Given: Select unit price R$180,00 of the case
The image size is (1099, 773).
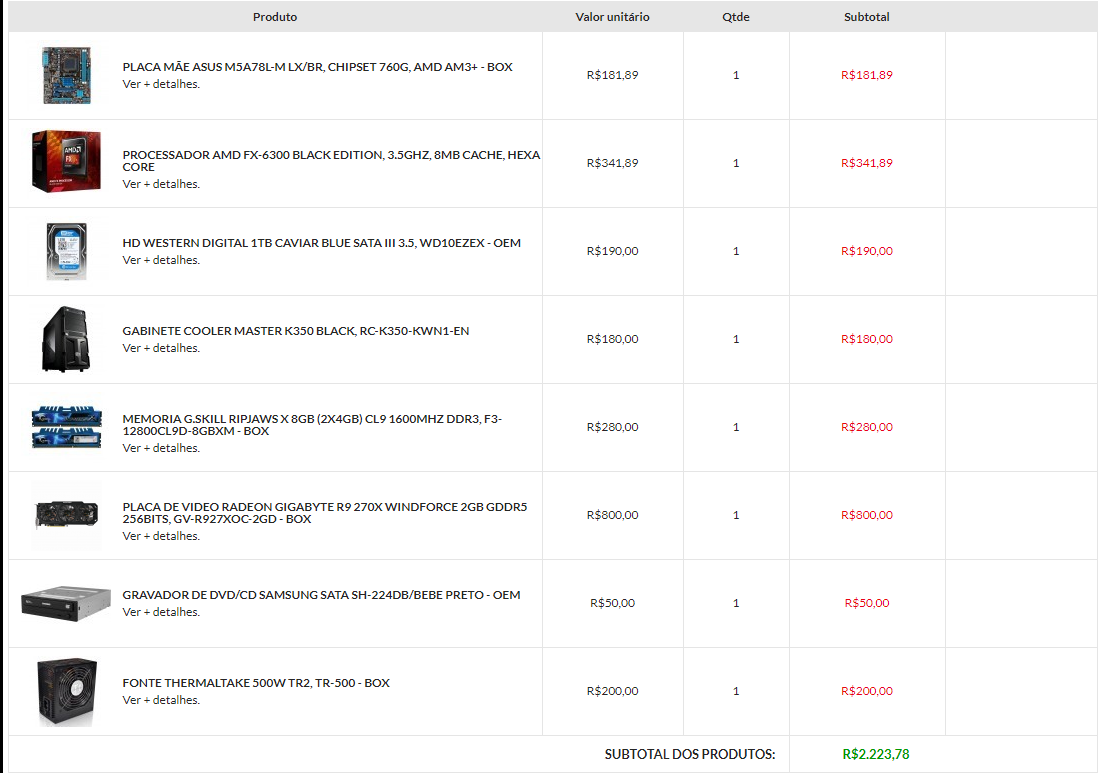Looking at the screenshot, I should 613,339.
